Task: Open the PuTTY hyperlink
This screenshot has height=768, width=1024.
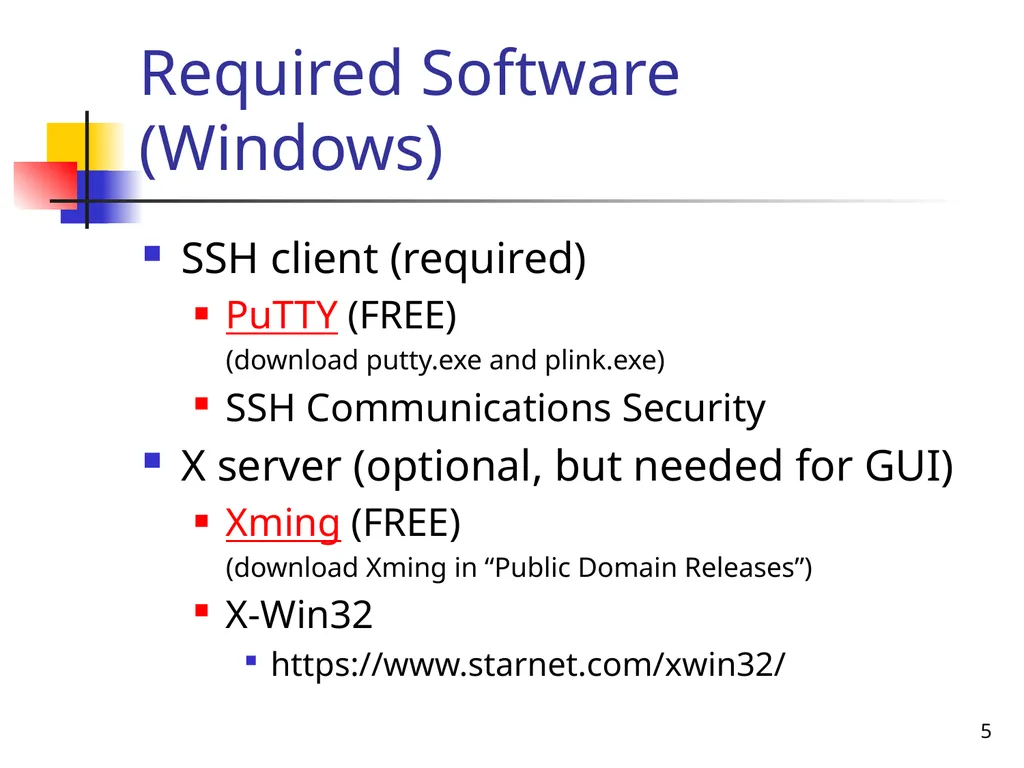Action: point(281,315)
